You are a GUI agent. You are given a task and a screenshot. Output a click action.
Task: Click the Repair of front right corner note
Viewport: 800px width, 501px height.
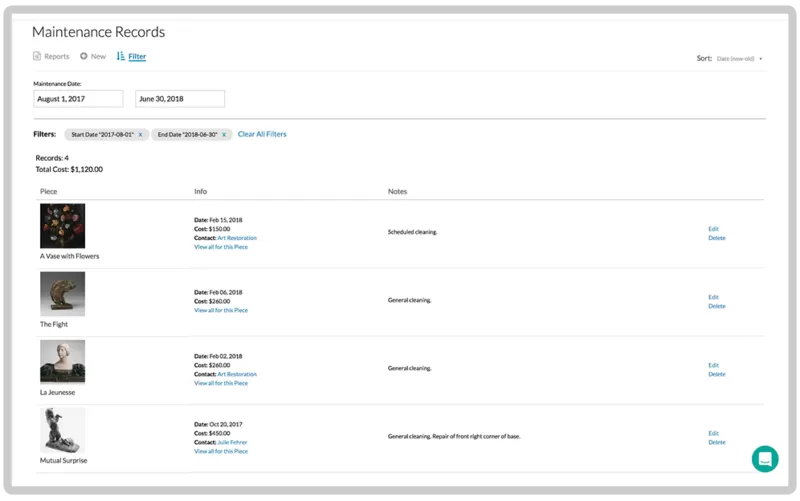point(476,437)
